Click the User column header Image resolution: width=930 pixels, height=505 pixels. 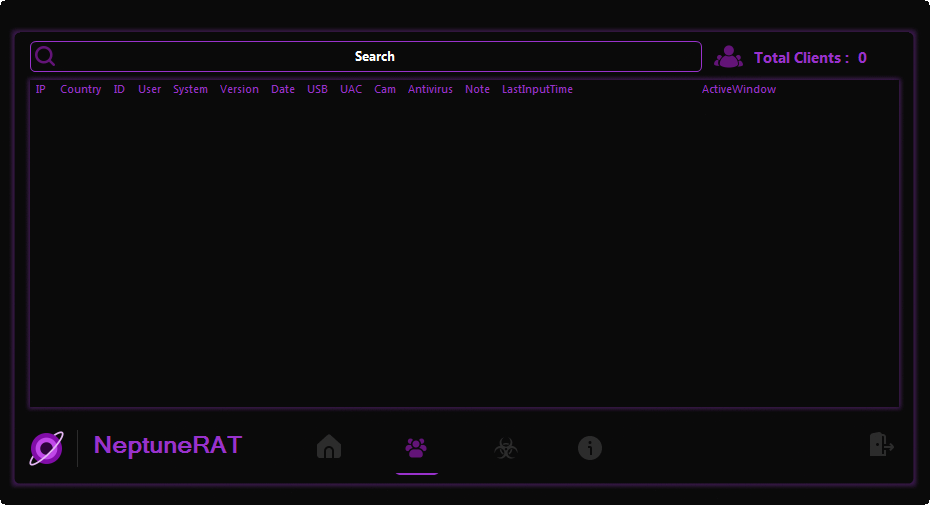[149, 89]
